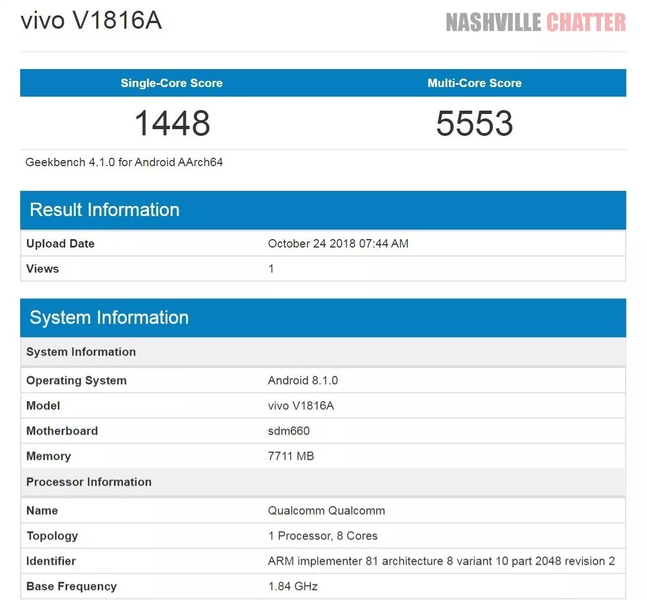This screenshot has height=600, width=647.
Task: Click the '7711 MB' memory value
Action: tap(291, 456)
